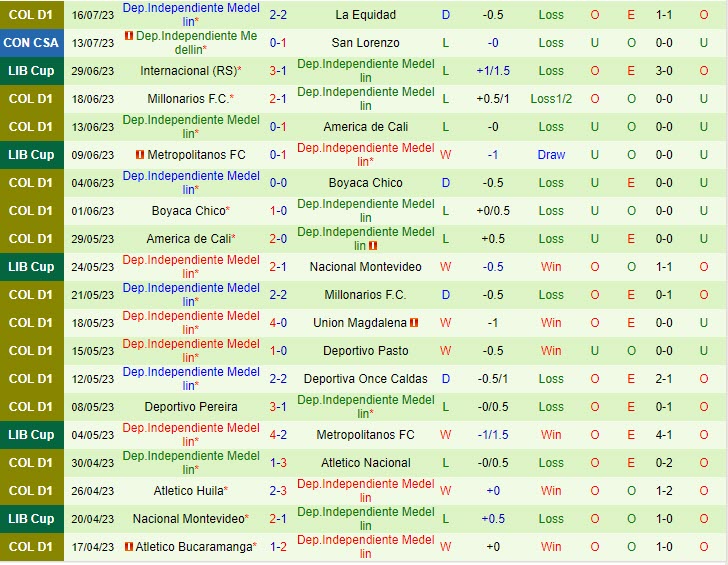Click Deportivo Pereira team name
The width and height of the screenshot is (728, 565).
[191, 407]
